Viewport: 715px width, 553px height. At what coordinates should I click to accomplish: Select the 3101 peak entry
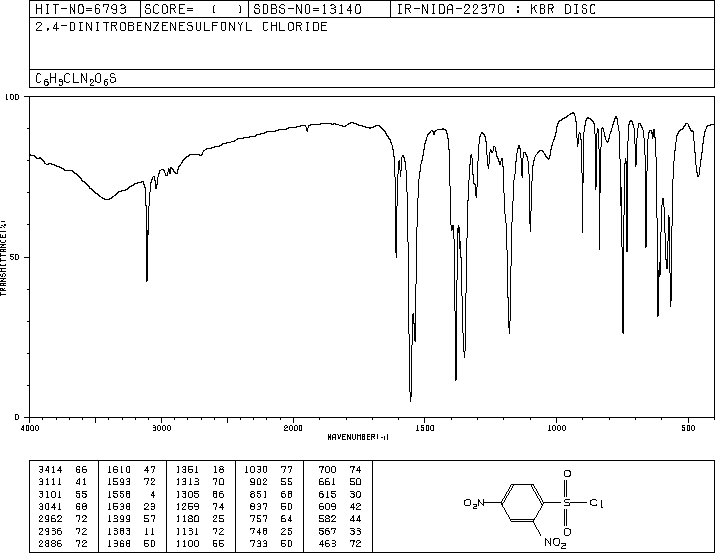(63, 494)
